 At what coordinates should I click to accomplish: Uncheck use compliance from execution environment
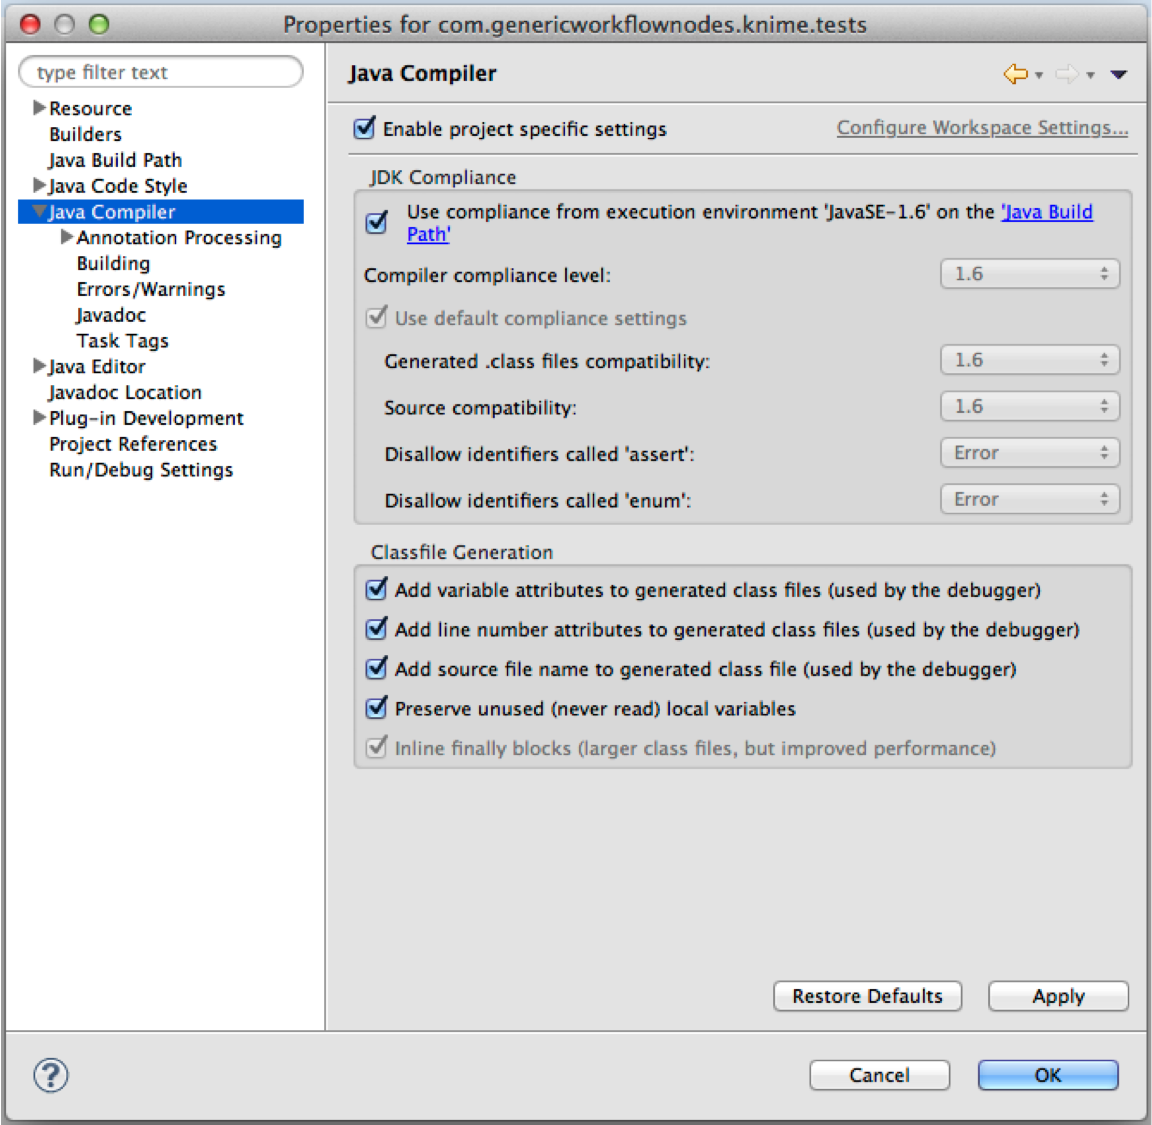pos(377,222)
